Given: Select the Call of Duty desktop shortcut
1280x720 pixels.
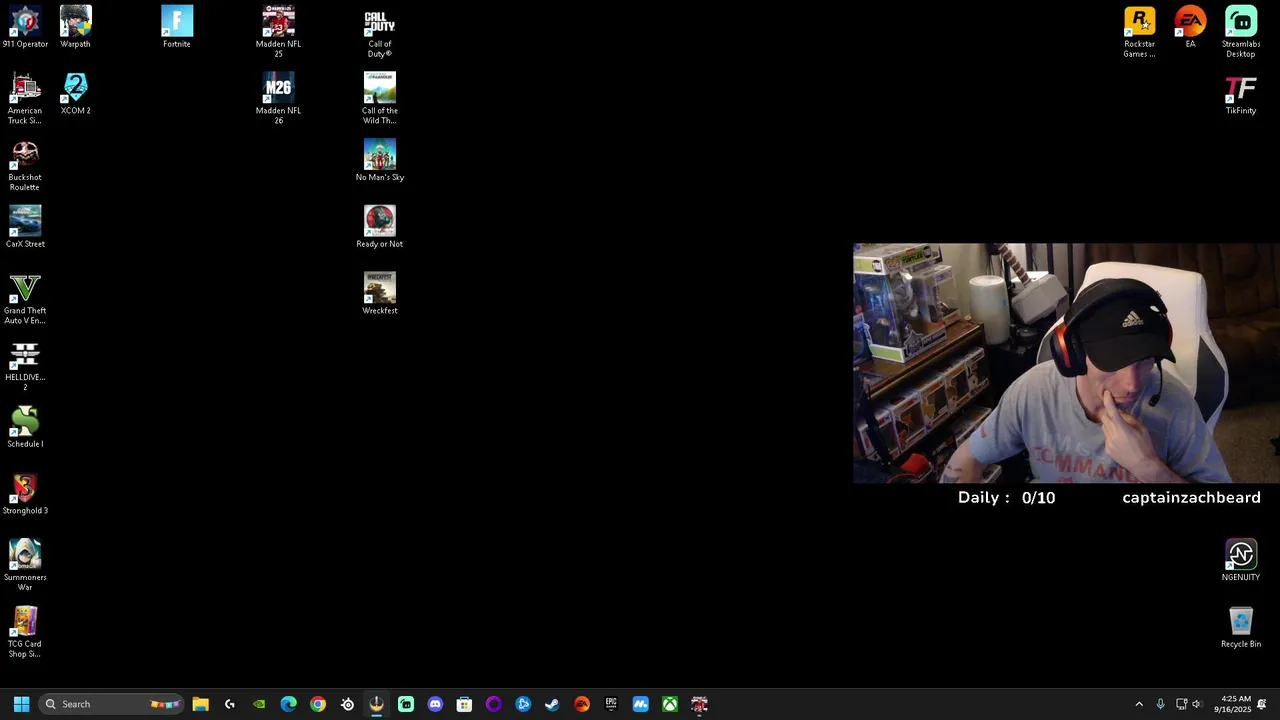Looking at the screenshot, I should point(380,32).
